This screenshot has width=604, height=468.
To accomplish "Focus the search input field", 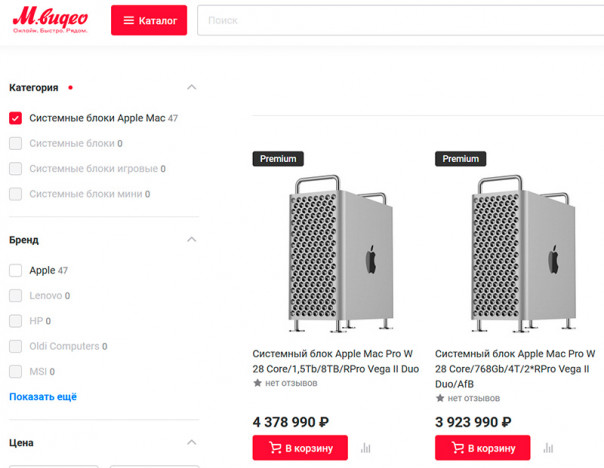I will point(400,20).
